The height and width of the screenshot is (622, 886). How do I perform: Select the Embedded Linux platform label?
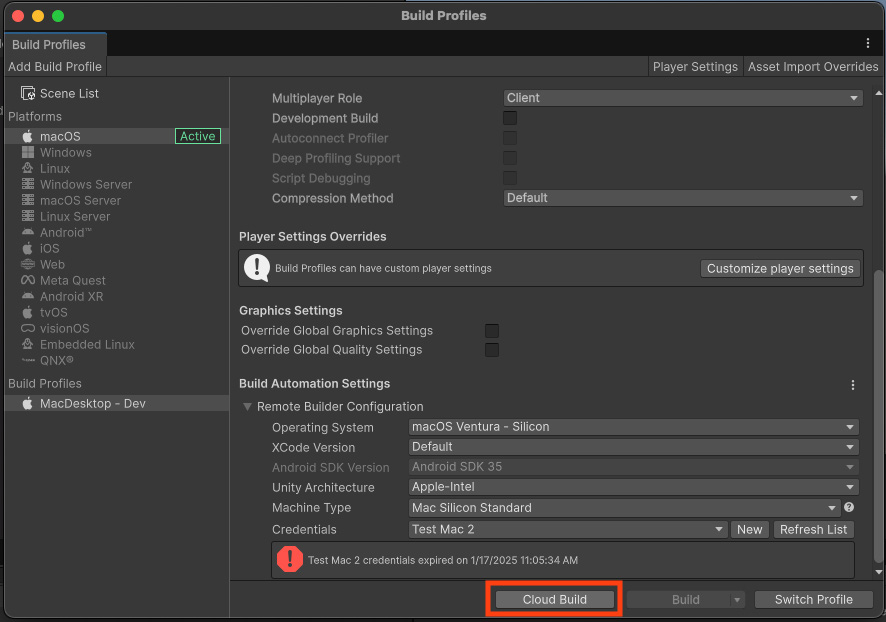pos(87,344)
